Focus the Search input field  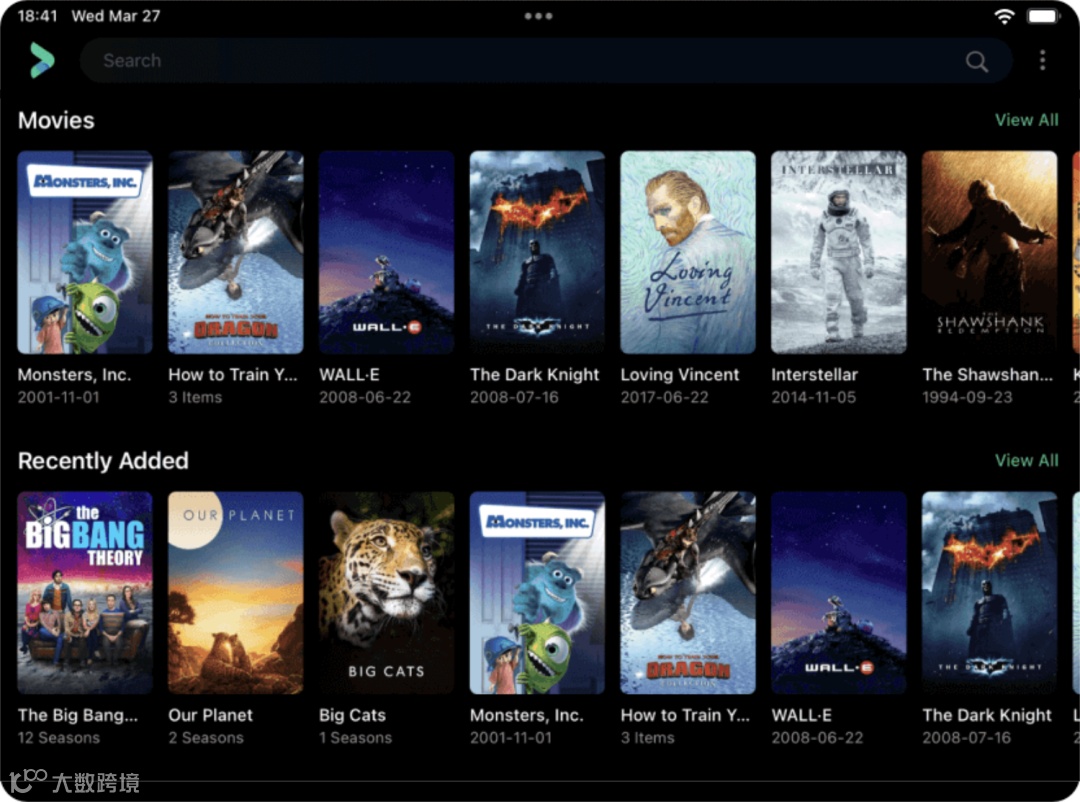546,61
